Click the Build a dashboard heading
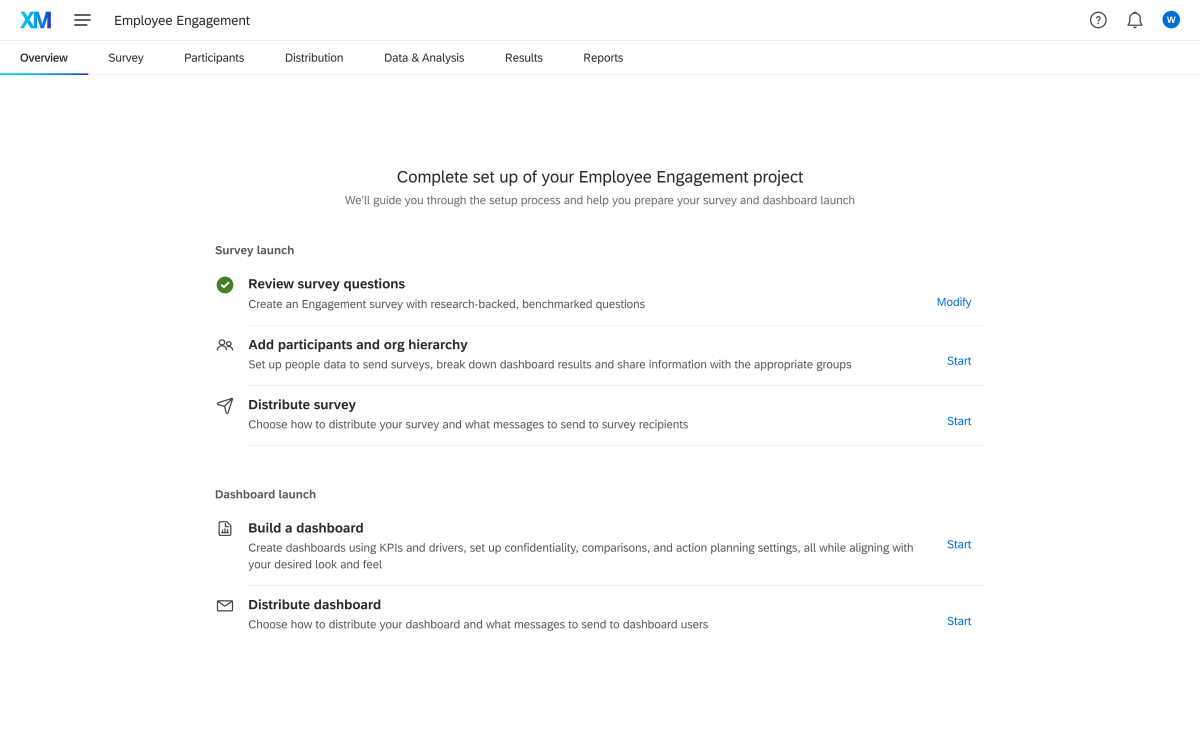This screenshot has width=1200, height=750. pyautogui.click(x=306, y=528)
